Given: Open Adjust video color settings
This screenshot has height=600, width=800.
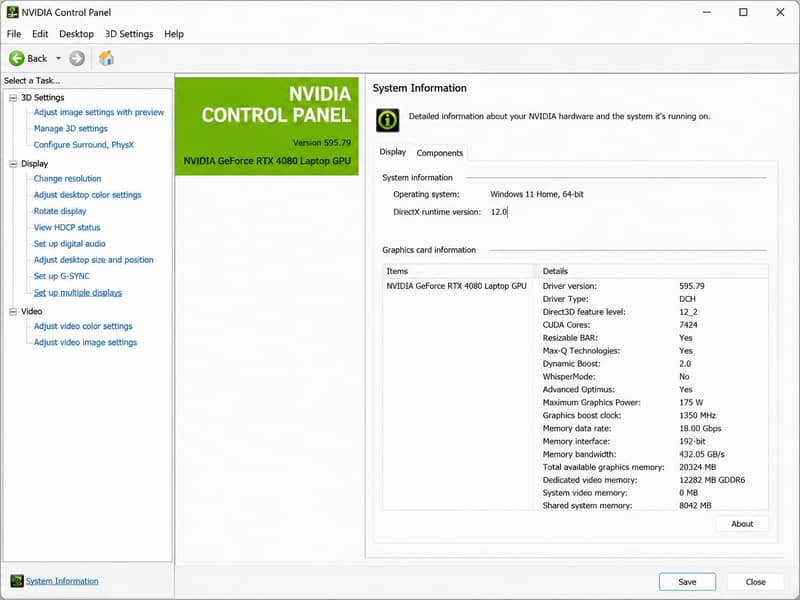Looking at the screenshot, I should [83, 326].
